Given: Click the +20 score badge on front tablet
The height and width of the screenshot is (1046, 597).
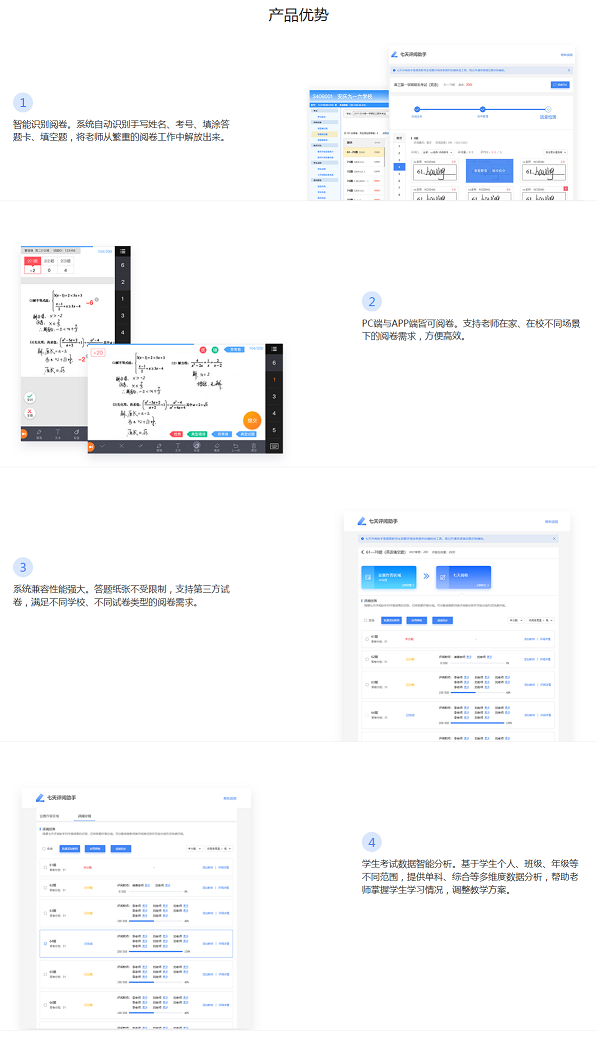Looking at the screenshot, I should (x=97, y=353).
